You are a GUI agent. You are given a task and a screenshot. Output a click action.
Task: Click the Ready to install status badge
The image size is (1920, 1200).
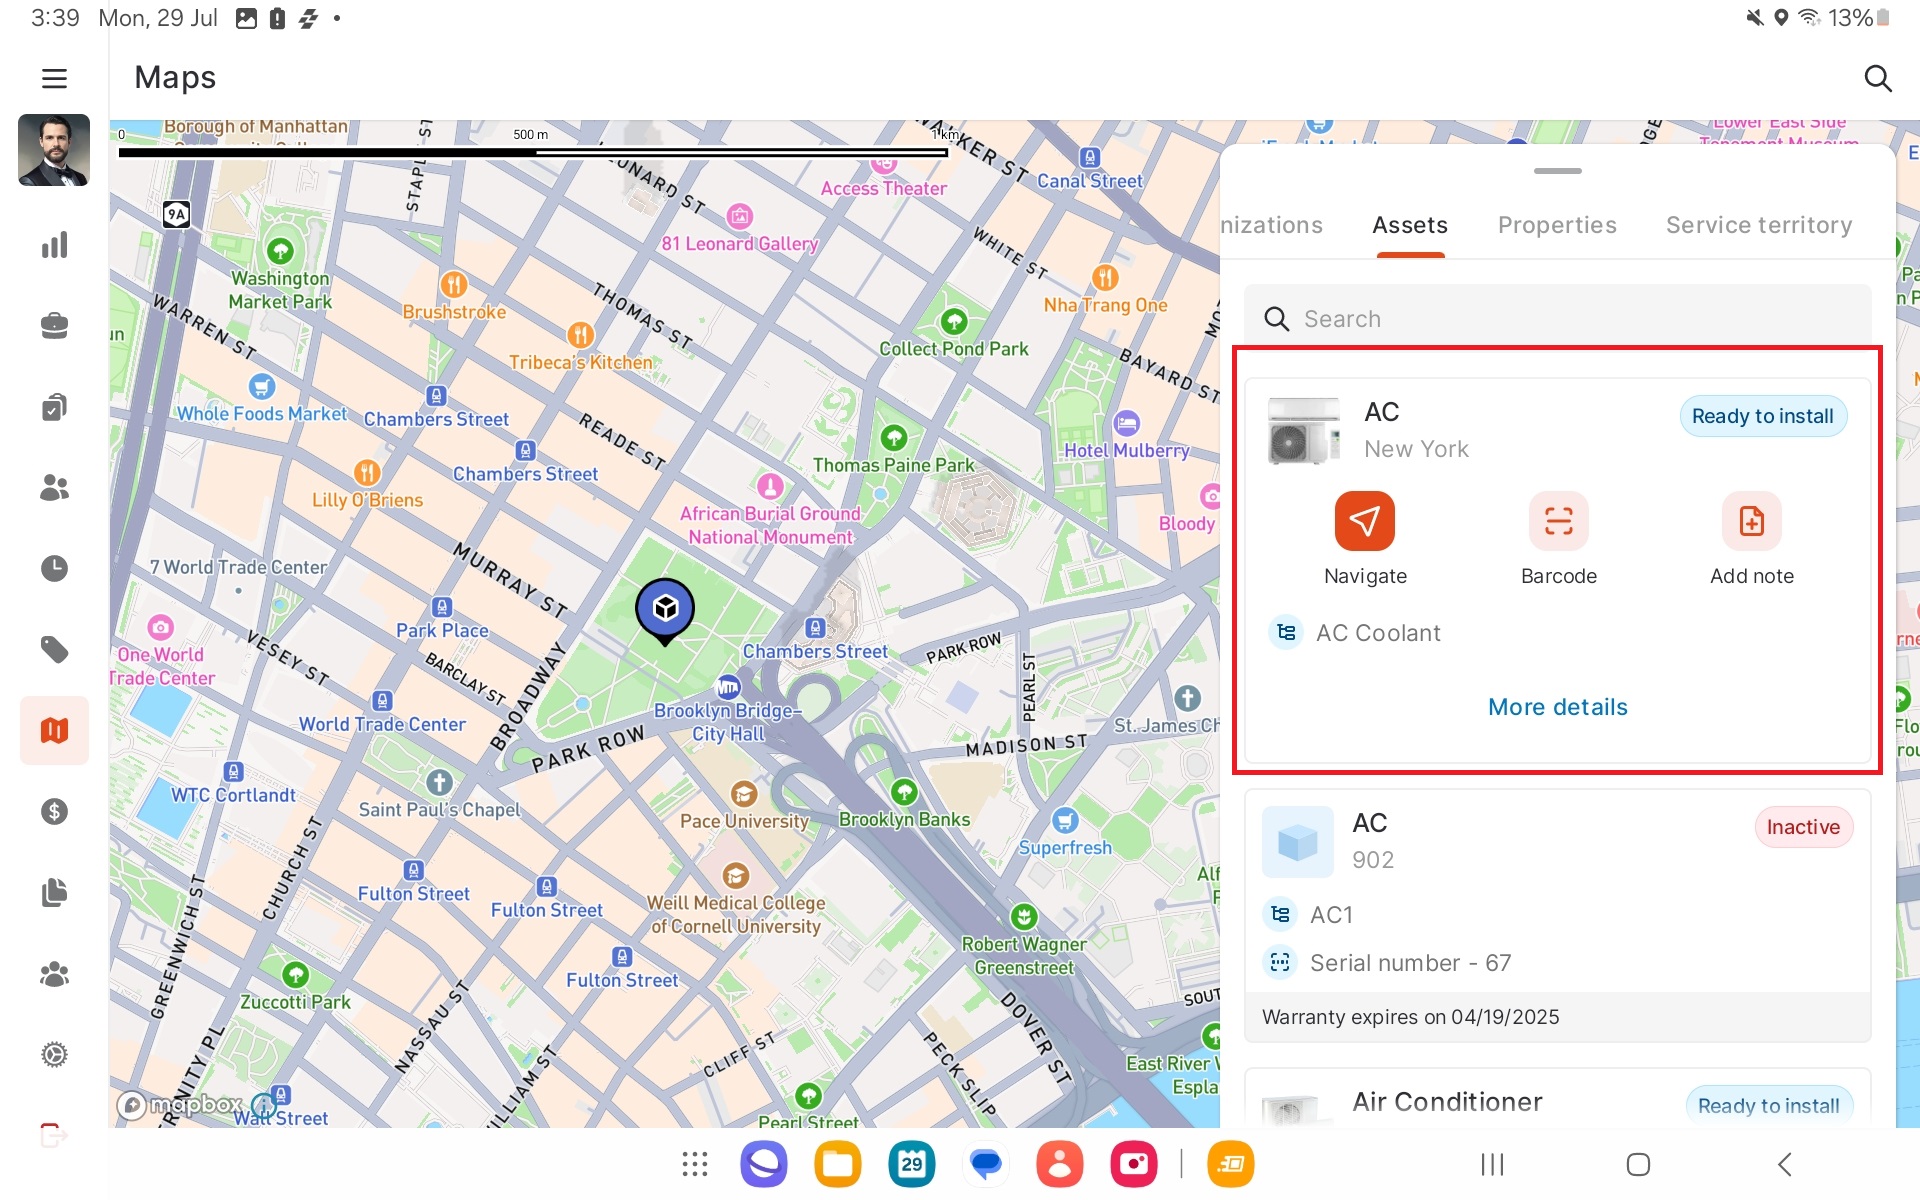click(1762, 416)
